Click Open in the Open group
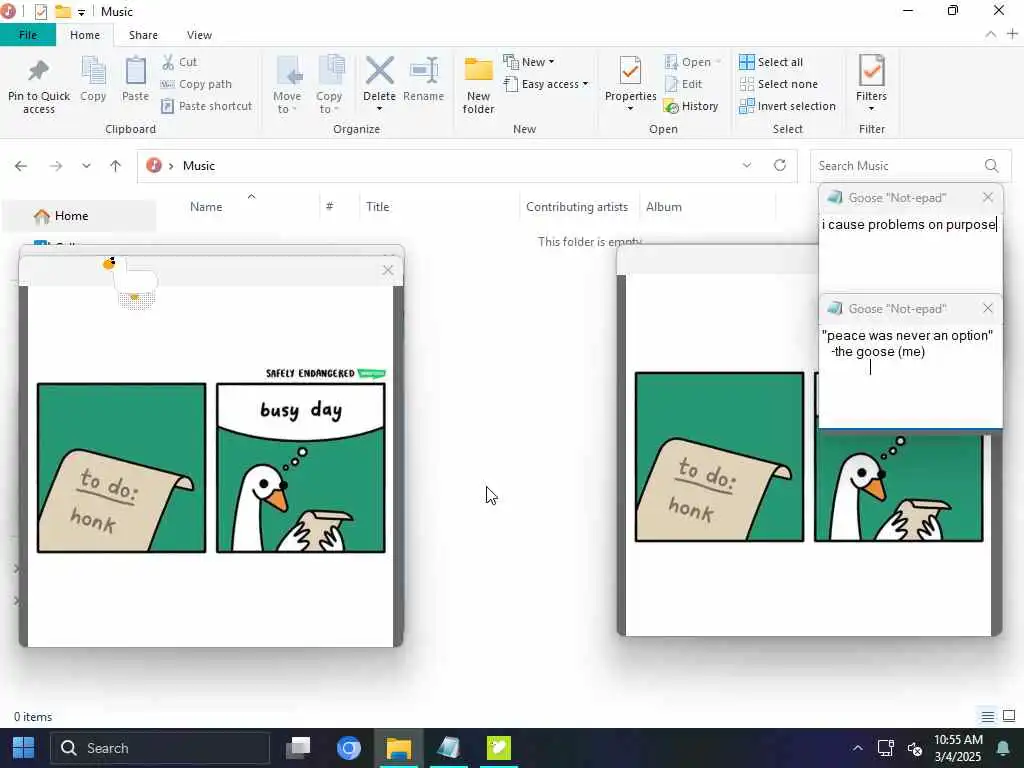The width and height of the screenshot is (1024, 768). click(x=692, y=62)
